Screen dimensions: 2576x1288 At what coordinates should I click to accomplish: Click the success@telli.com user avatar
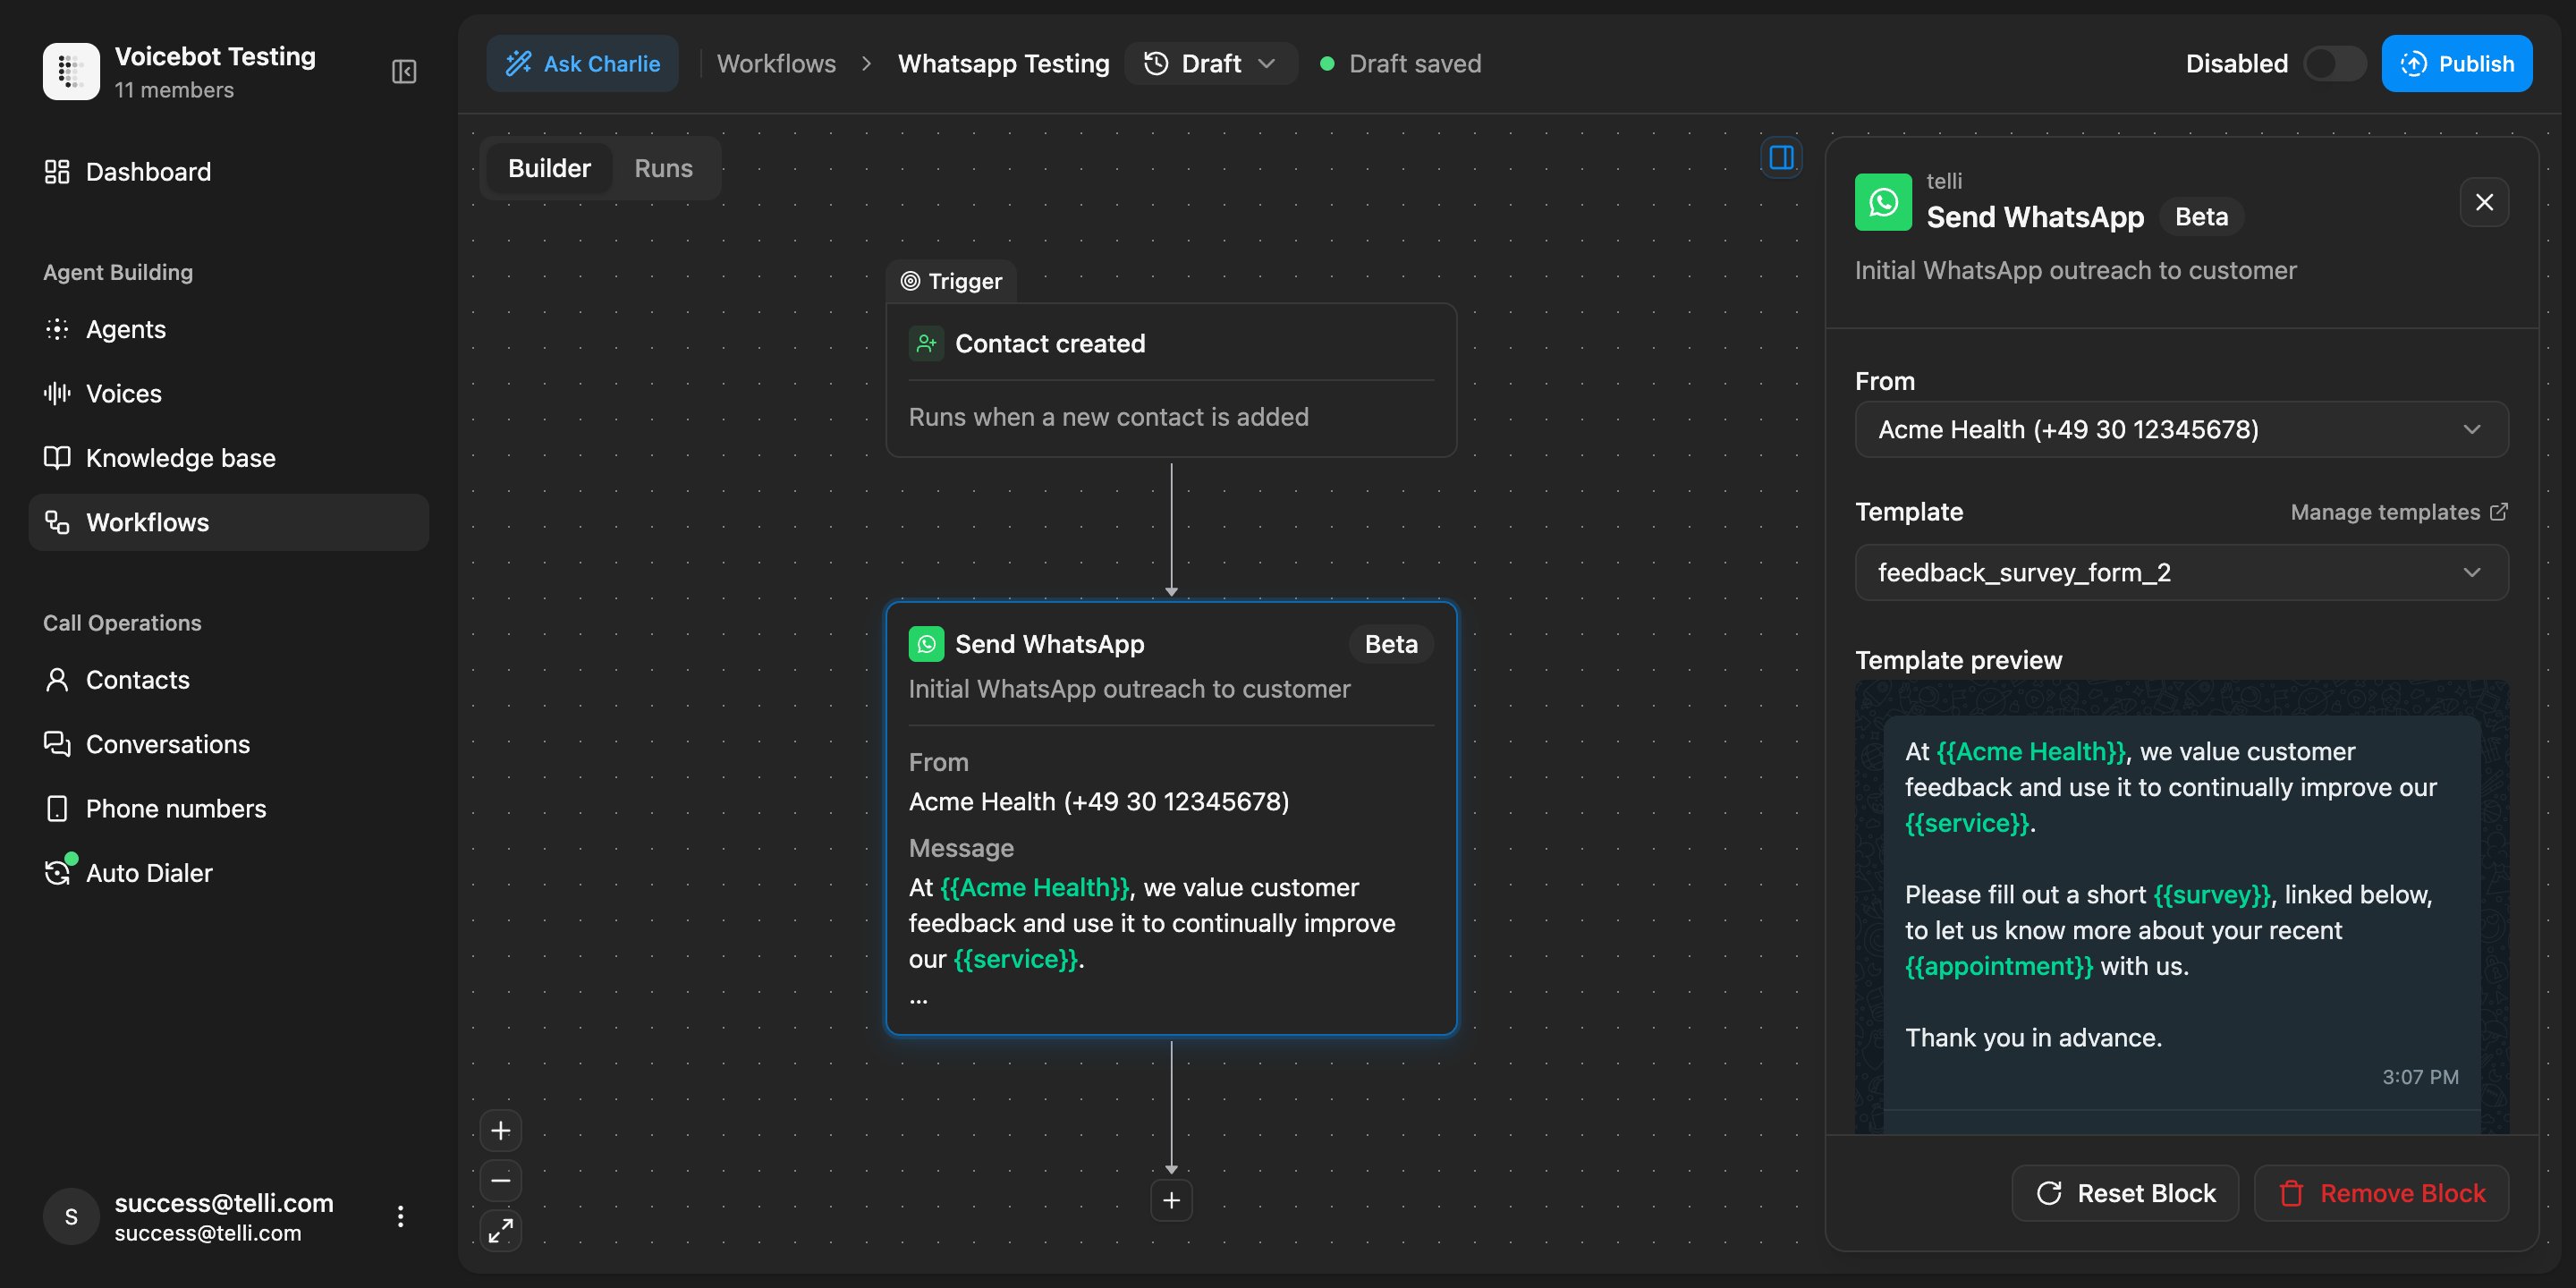[x=71, y=1216]
